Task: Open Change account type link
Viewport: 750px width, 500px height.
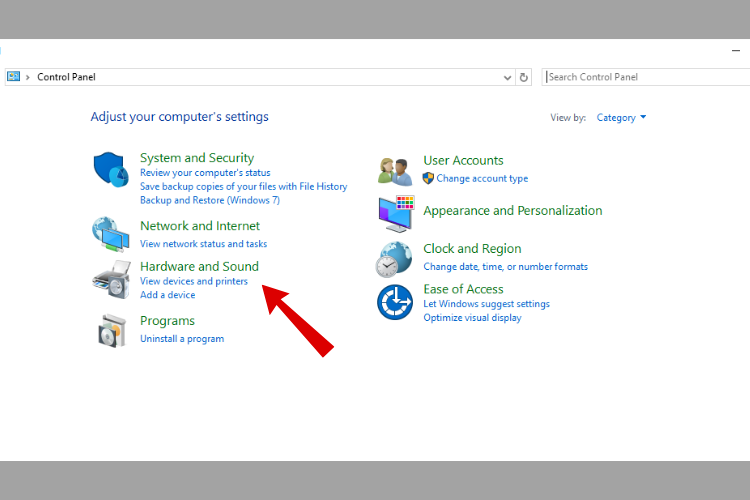Action: (482, 179)
